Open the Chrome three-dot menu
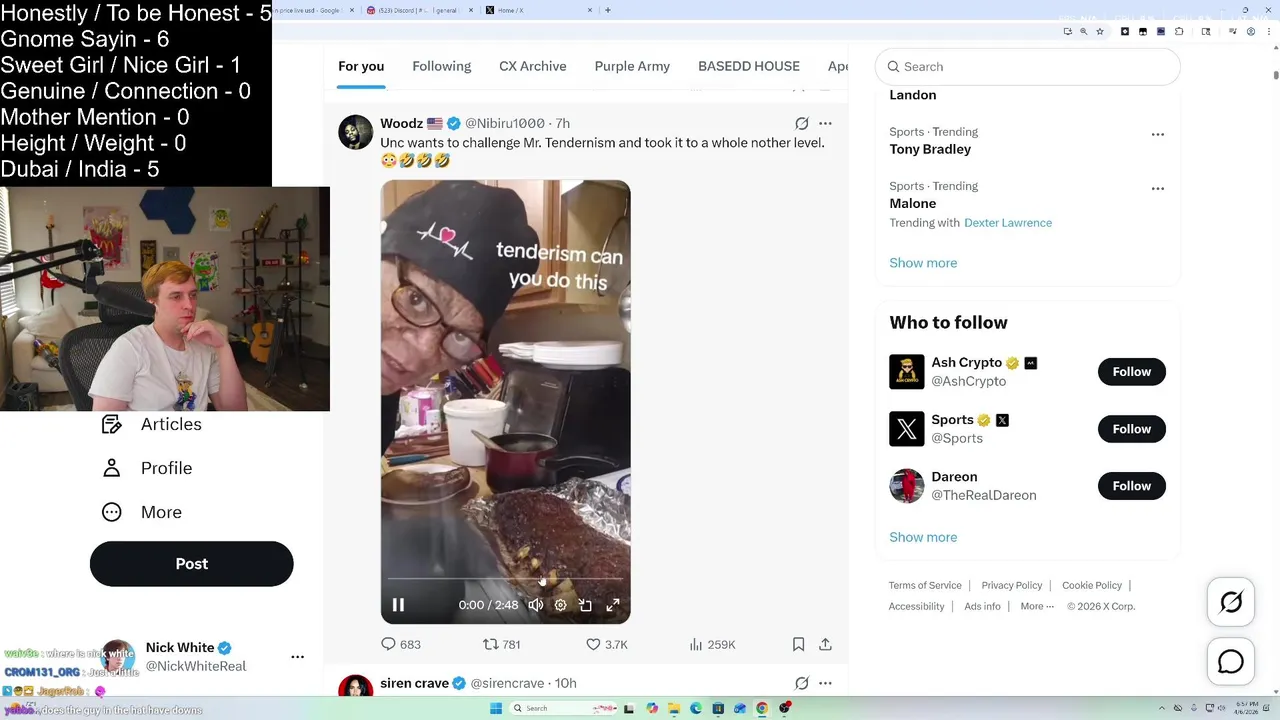1280x720 pixels. pyautogui.click(x=1267, y=31)
